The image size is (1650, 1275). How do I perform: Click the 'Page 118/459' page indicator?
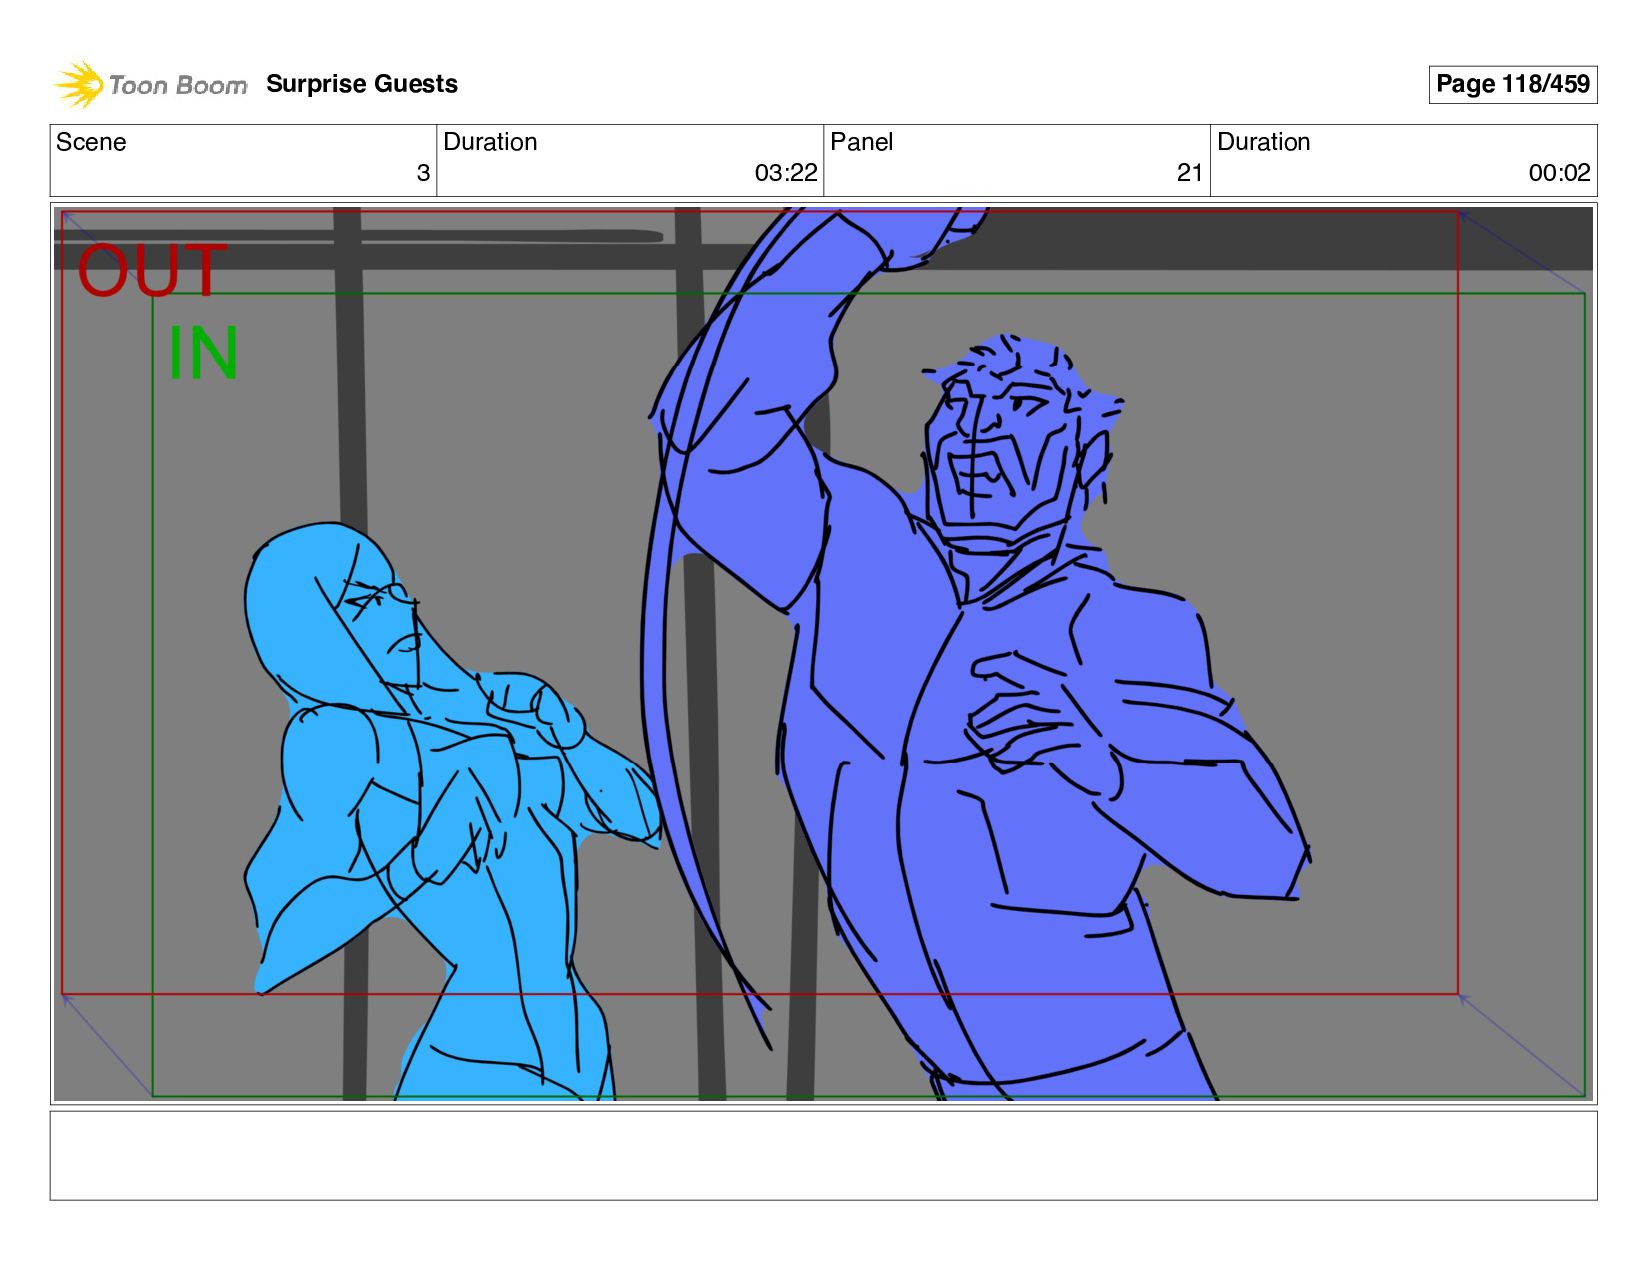1512,84
